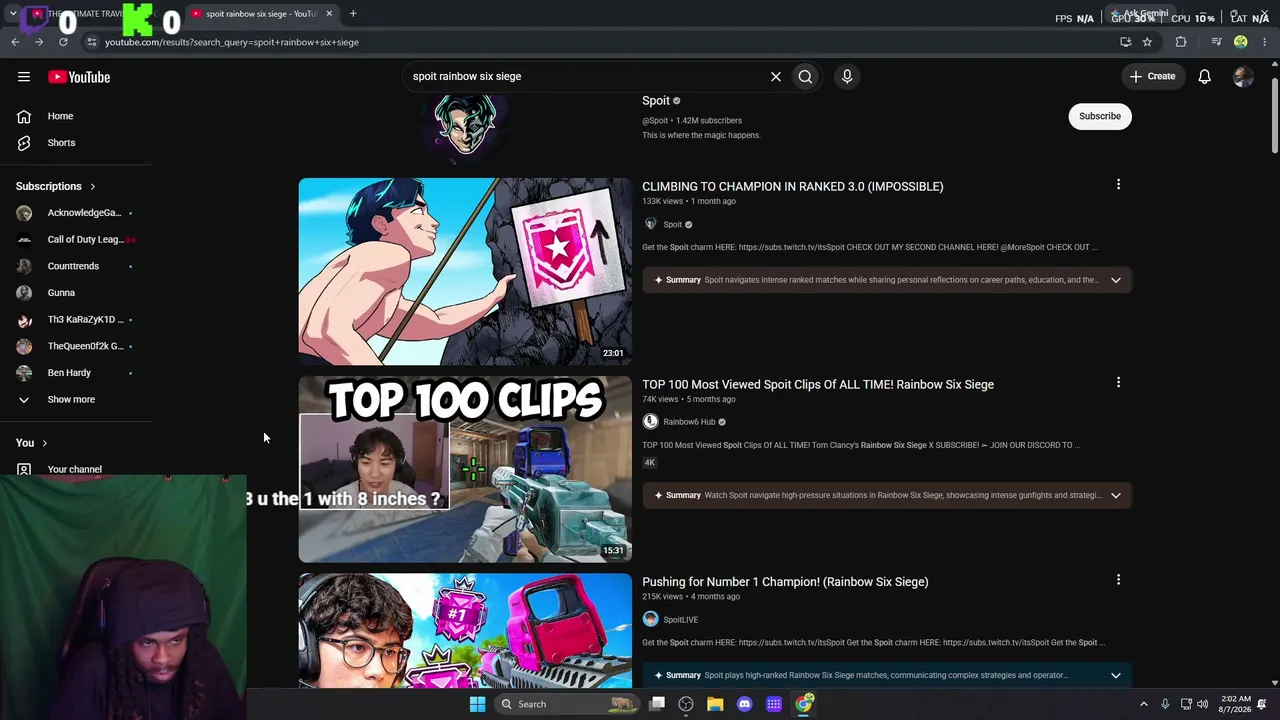Open the Chrome three-dot menu

tap(1265, 42)
